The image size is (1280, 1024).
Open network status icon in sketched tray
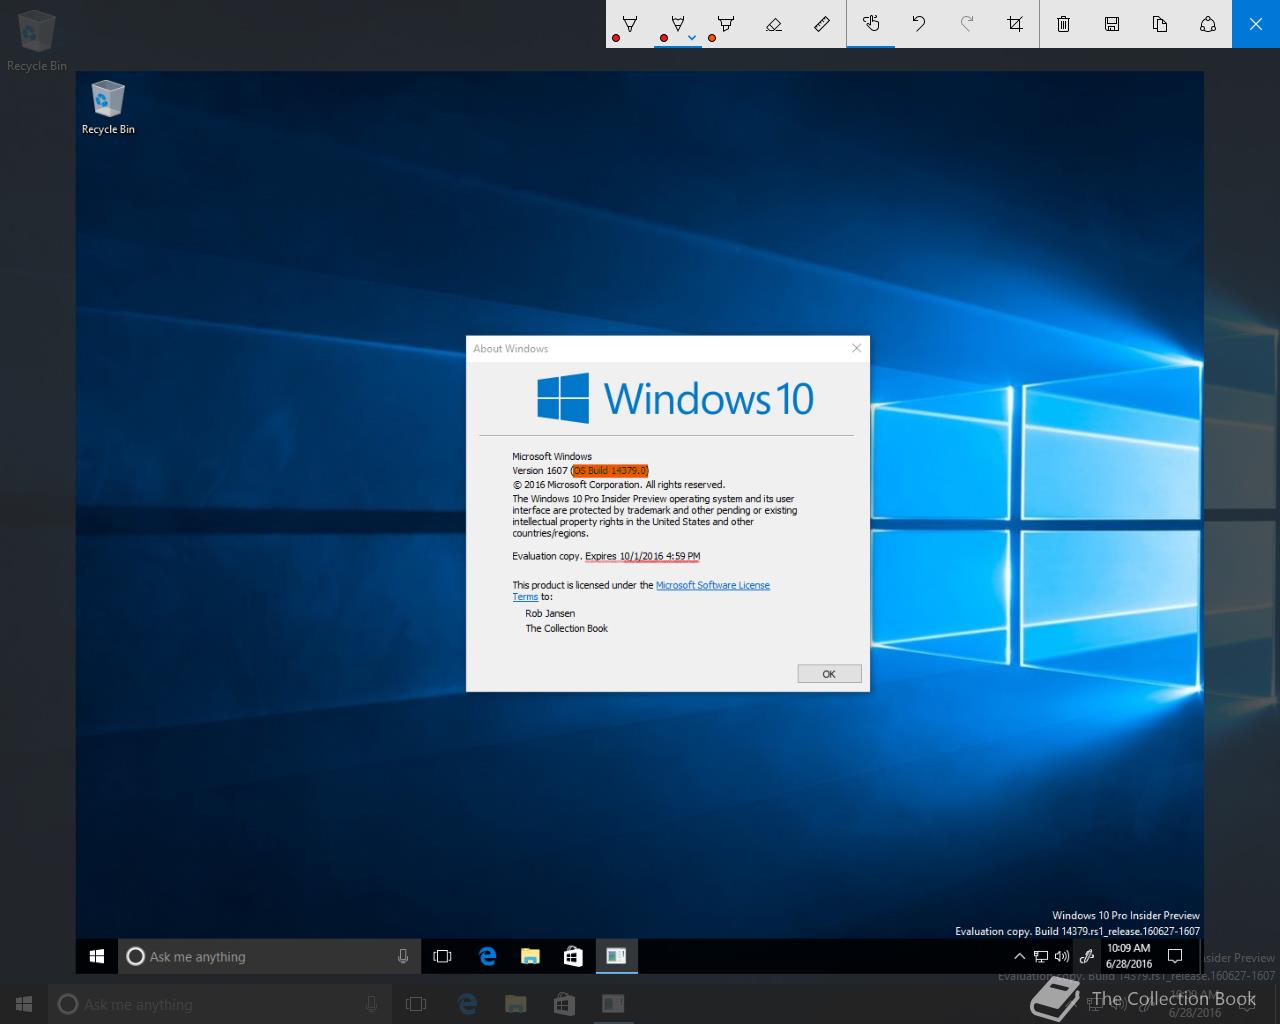point(1041,957)
